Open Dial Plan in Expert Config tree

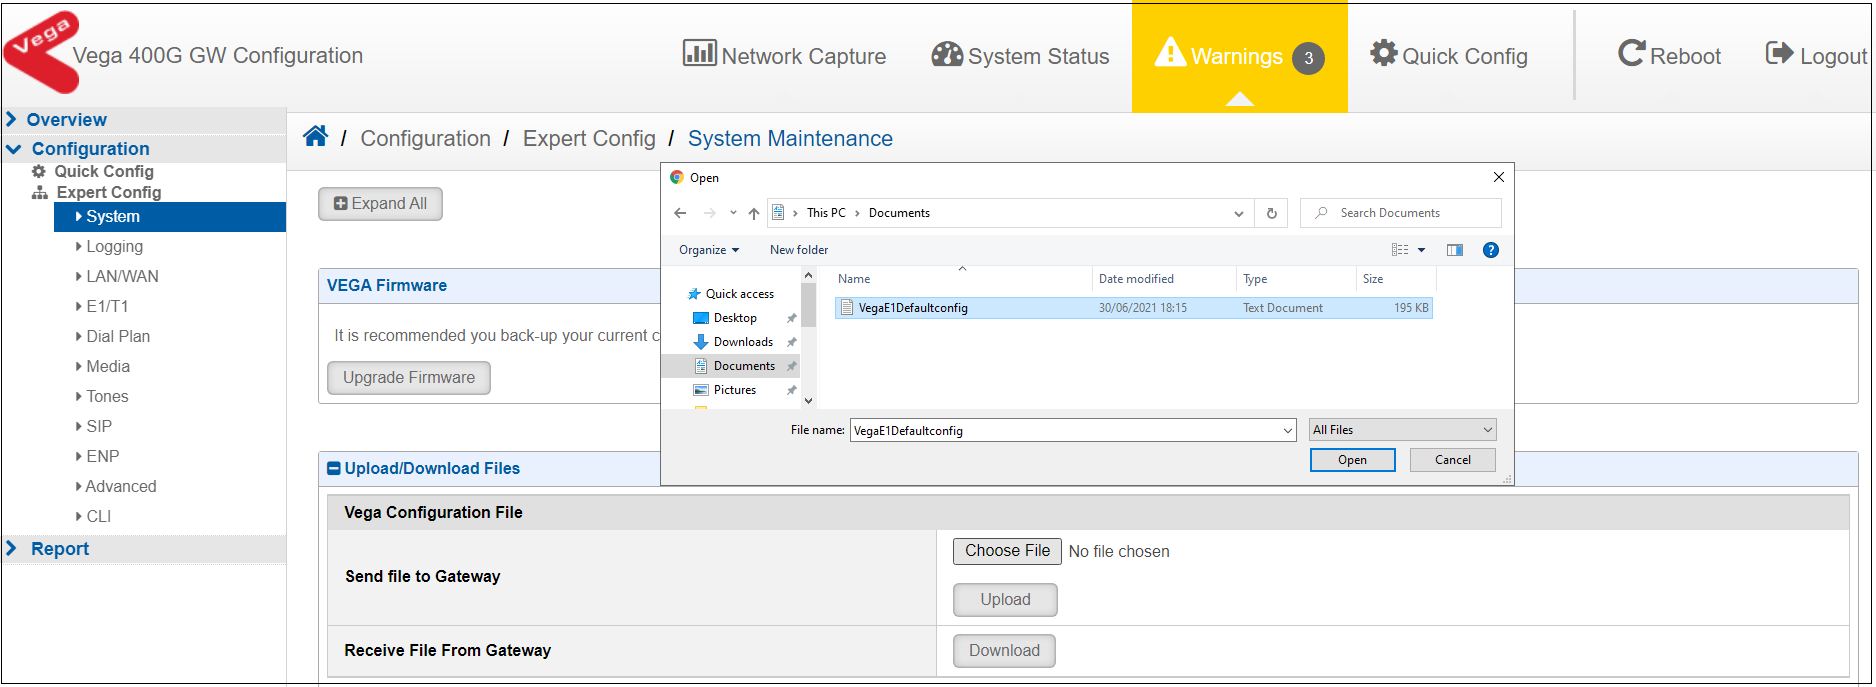118,336
